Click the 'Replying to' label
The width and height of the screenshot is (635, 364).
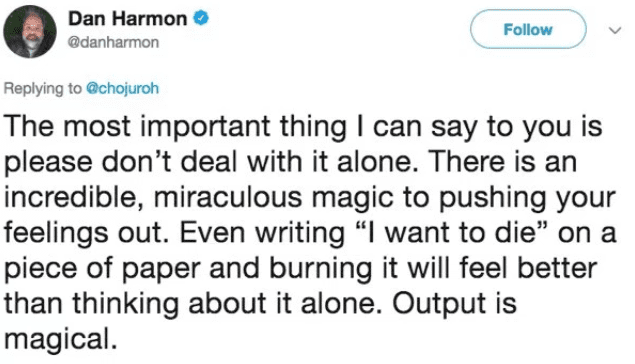[x=43, y=89]
